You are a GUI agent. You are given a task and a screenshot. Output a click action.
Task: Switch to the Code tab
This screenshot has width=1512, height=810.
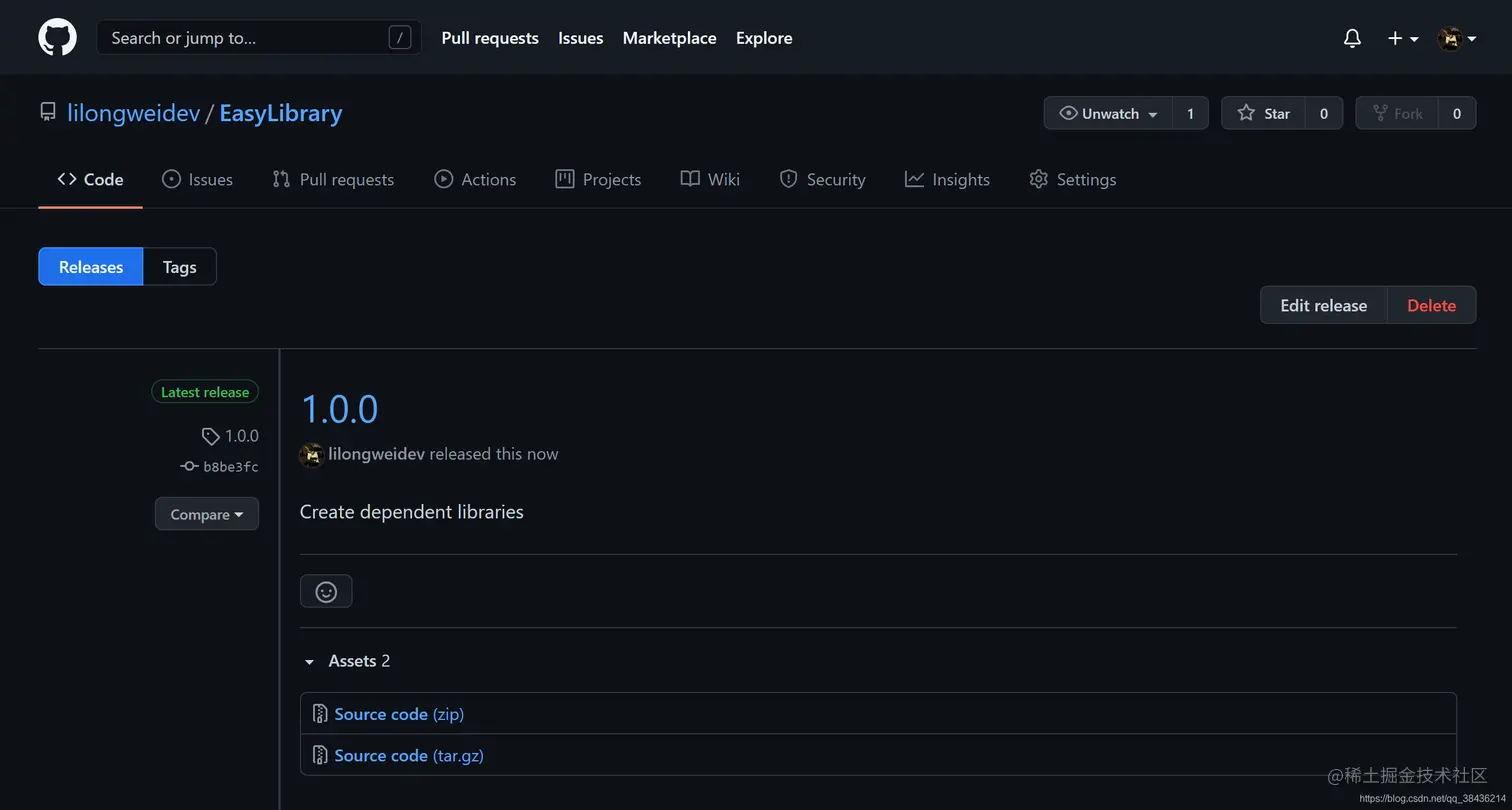tap(90, 179)
